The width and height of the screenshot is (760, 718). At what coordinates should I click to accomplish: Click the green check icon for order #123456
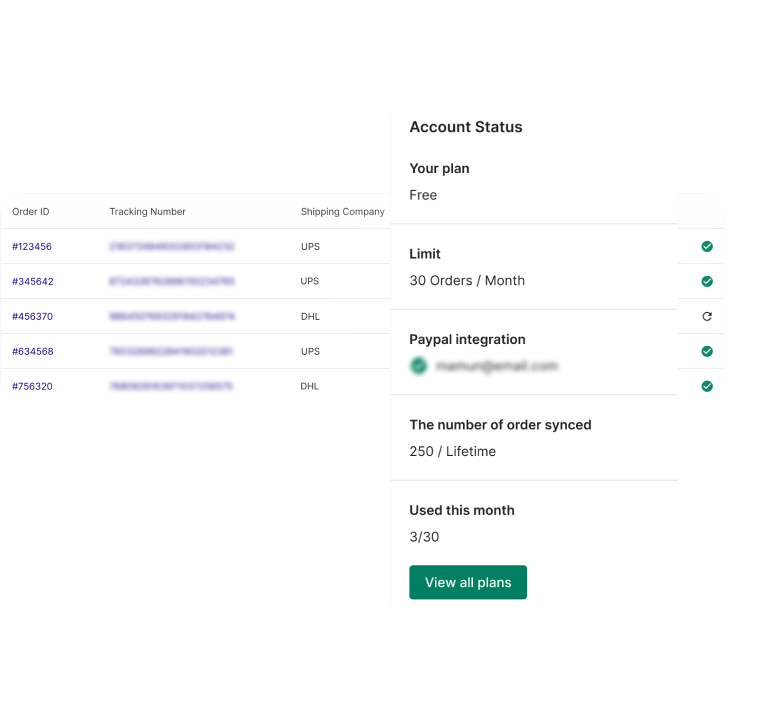707,246
